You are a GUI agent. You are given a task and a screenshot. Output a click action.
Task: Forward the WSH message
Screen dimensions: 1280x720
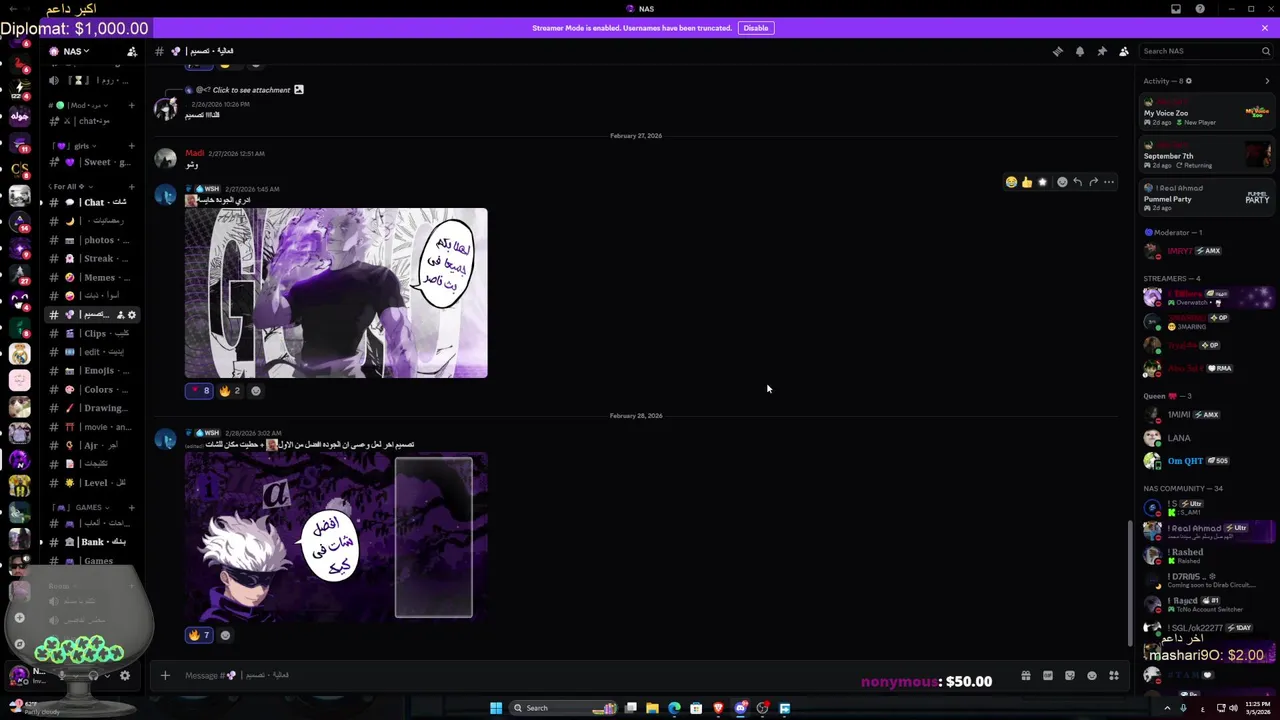tap(1093, 182)
